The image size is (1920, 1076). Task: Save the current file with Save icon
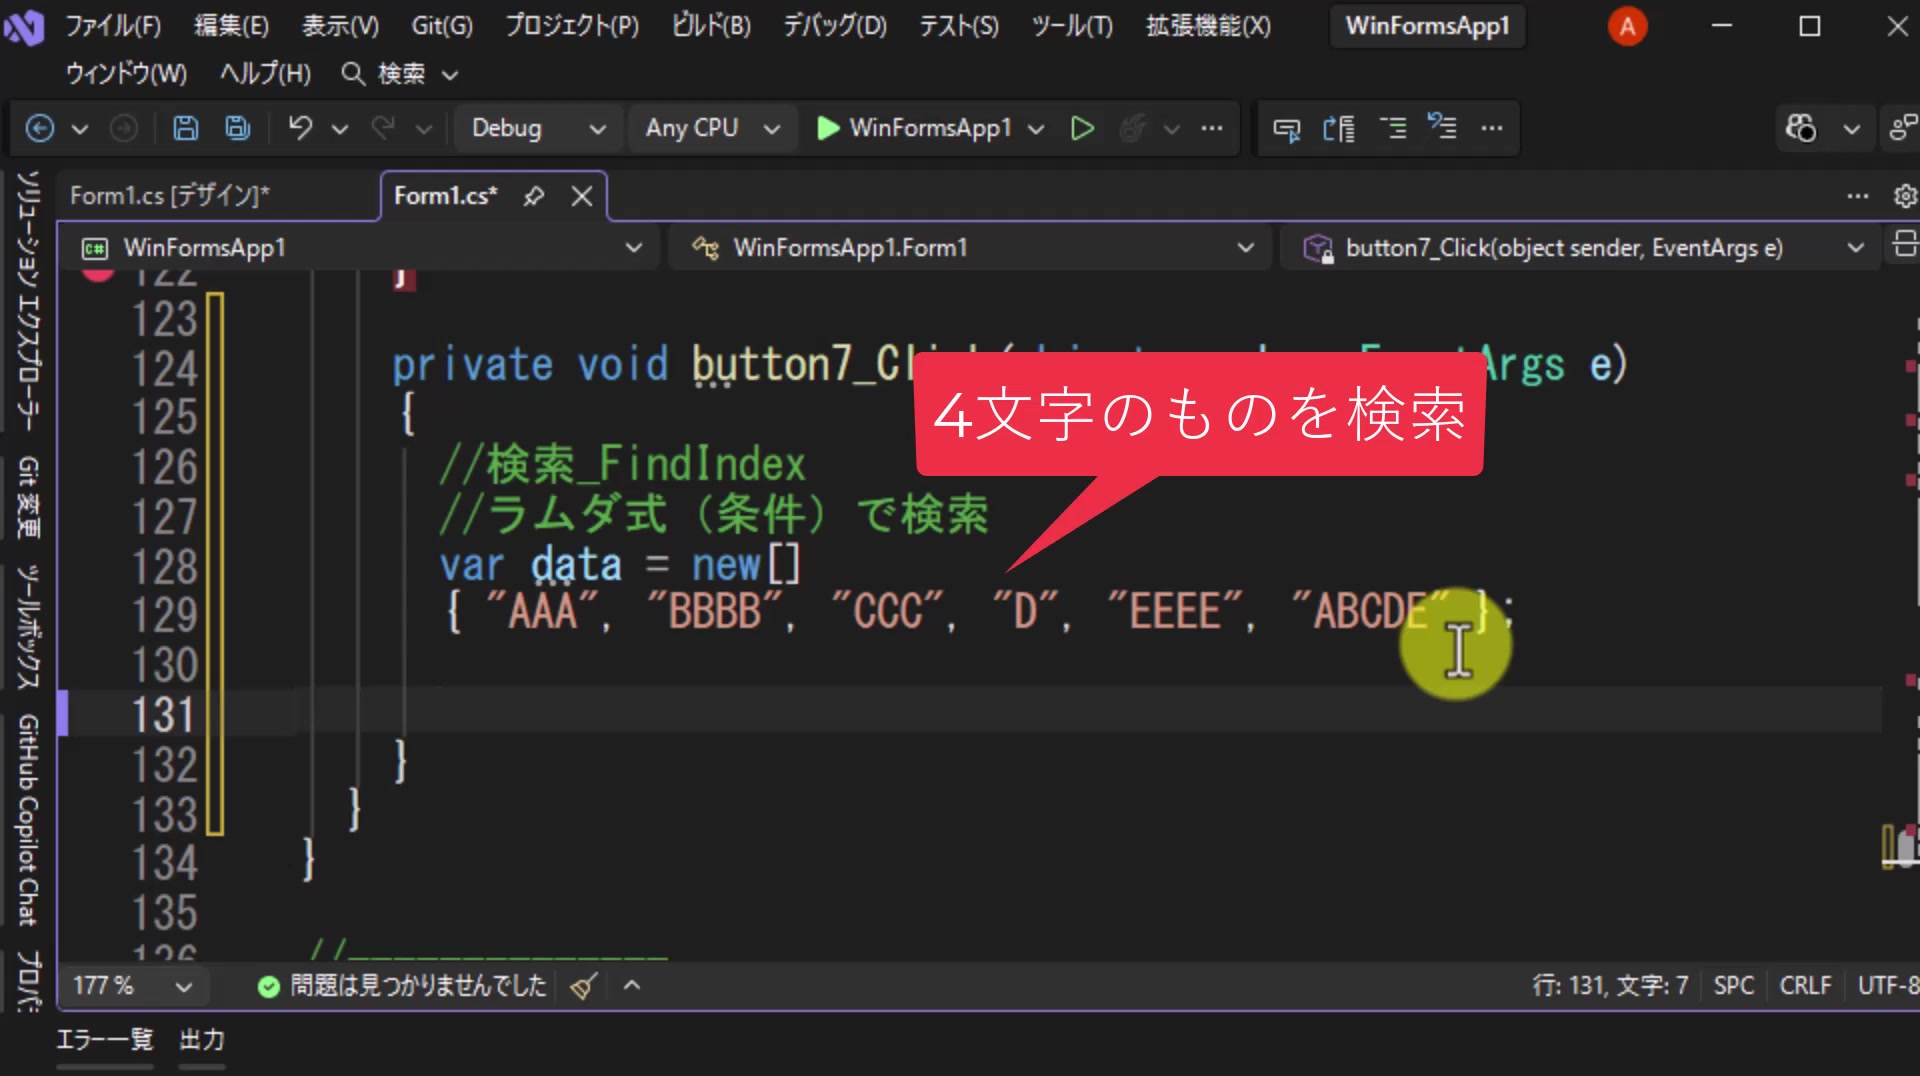185,128
